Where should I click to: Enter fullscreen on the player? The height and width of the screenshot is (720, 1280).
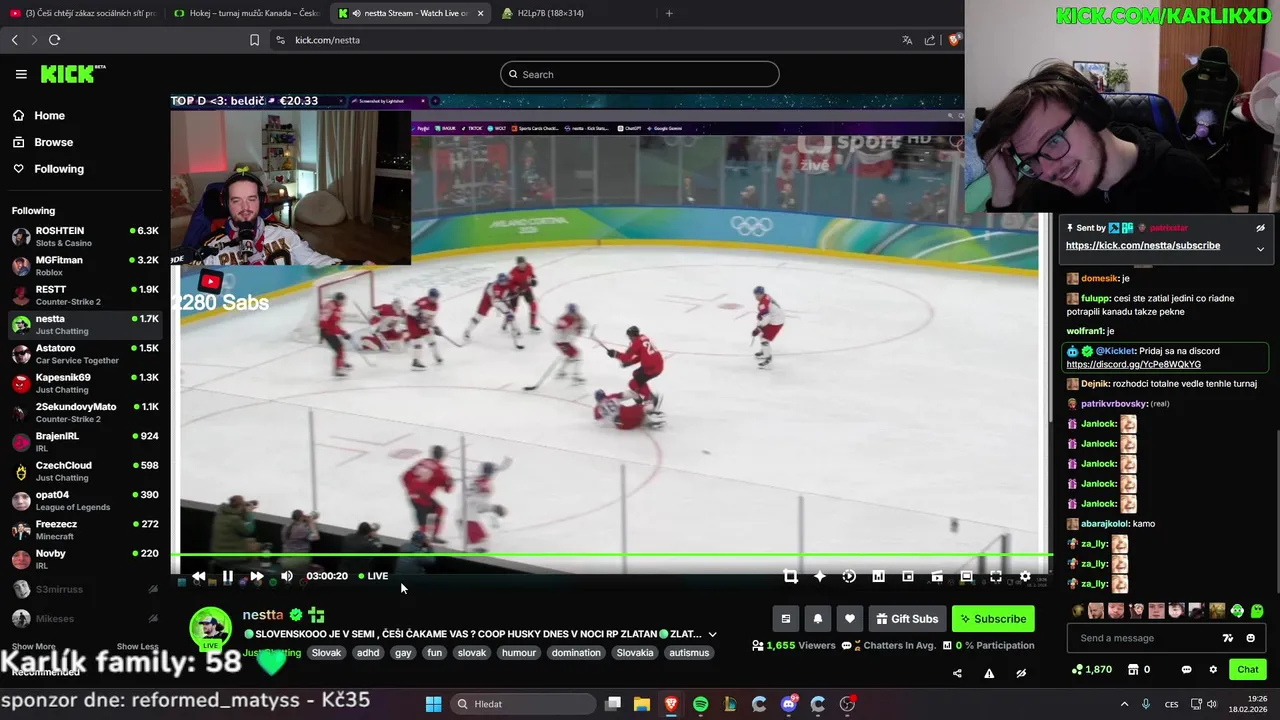coord(996,576)
